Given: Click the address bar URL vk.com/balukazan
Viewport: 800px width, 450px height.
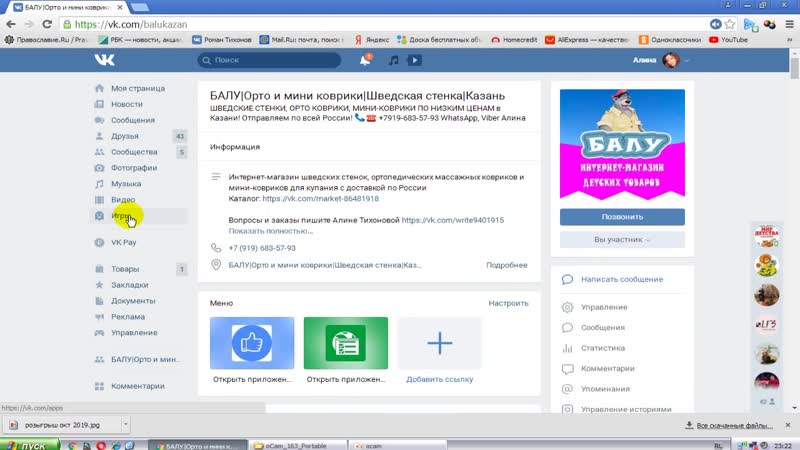Looking at the screenshot, I should (x=131, y=24).
